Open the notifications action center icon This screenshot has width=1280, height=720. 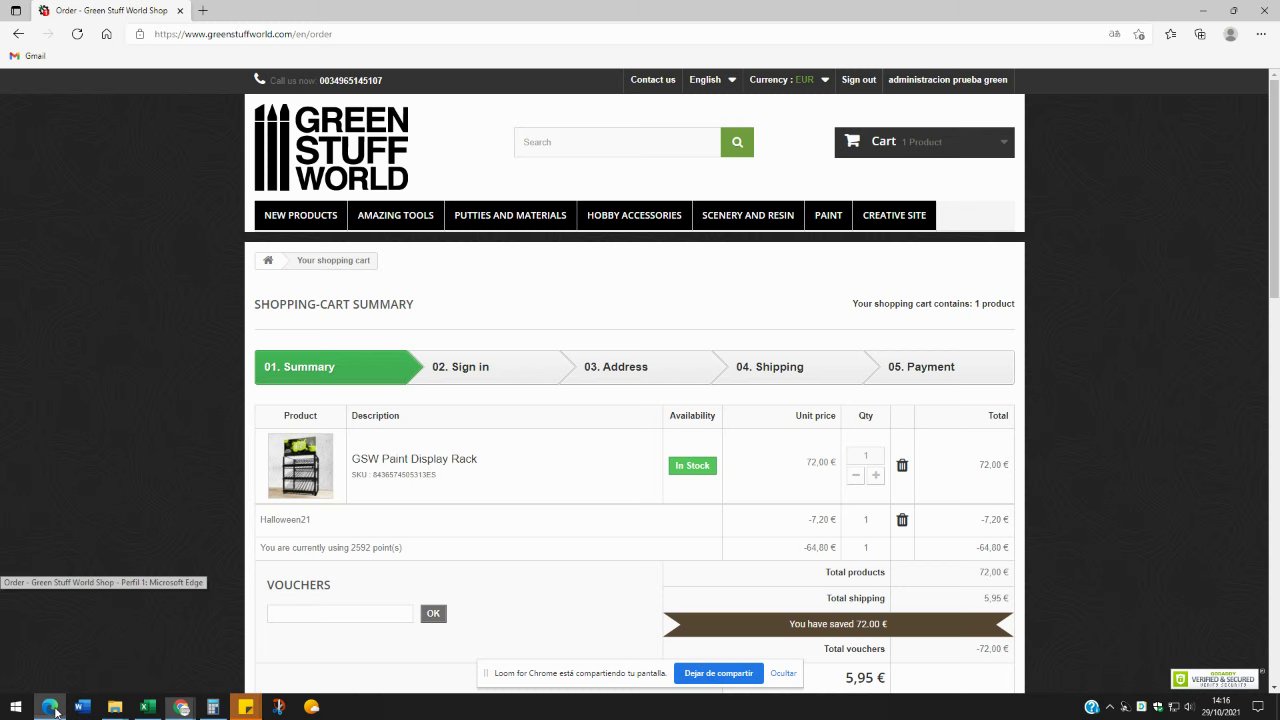tap(1258, 707)
